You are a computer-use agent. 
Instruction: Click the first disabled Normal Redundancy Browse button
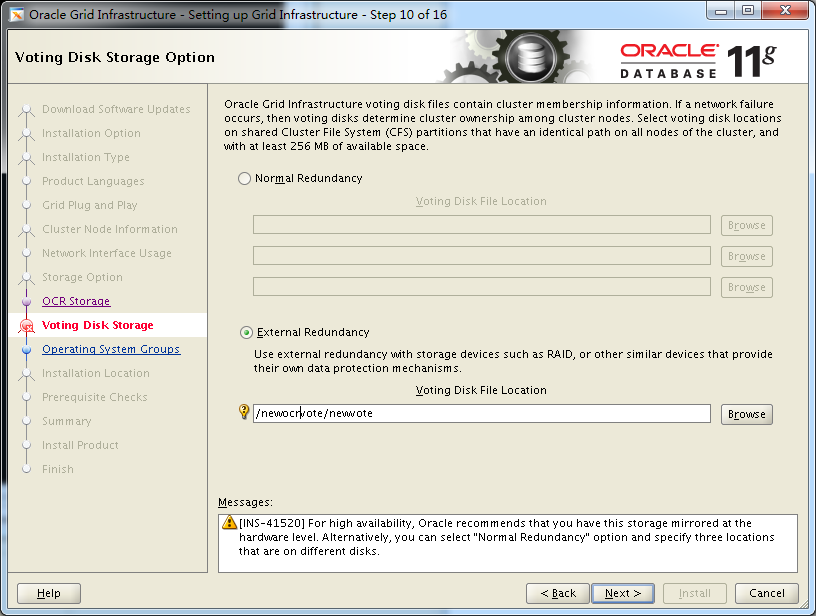[x=747, y=225]
